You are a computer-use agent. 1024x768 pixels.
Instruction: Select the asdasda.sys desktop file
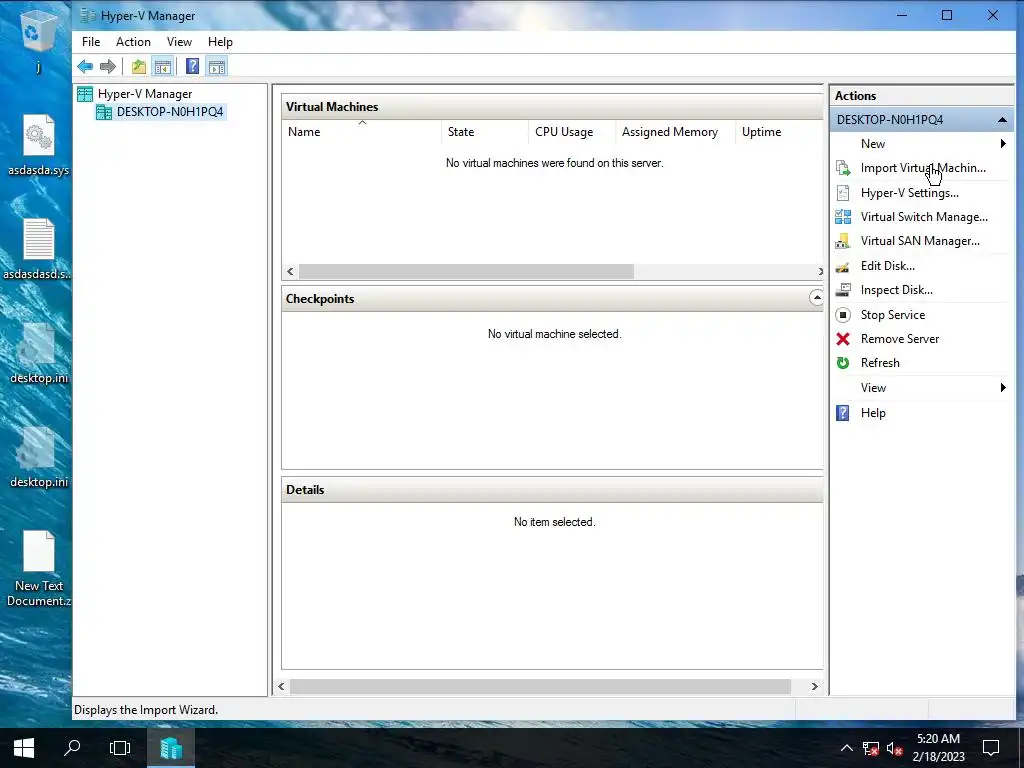[39, 146]
